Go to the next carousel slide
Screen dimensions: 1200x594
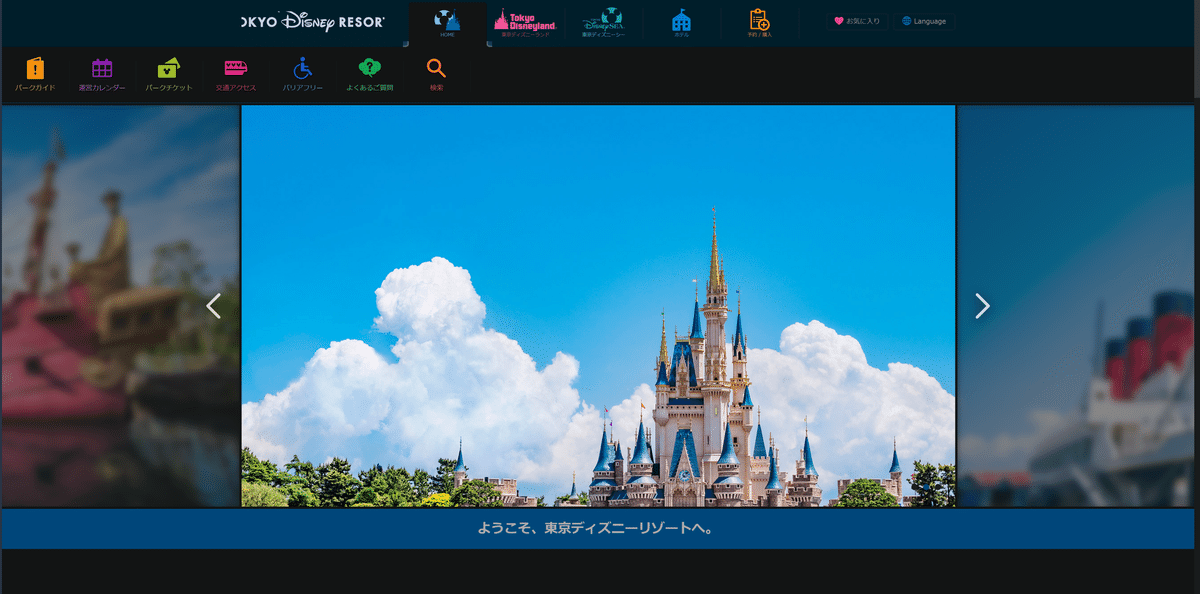[x=982, y=306]
